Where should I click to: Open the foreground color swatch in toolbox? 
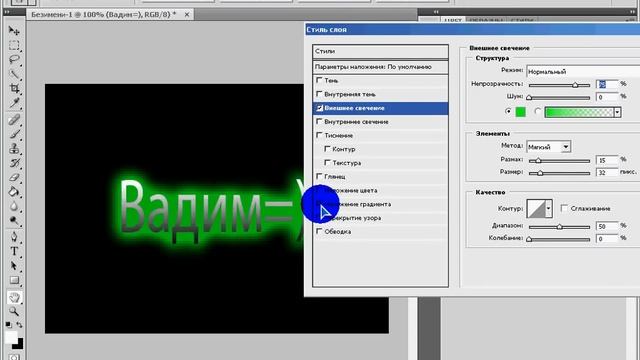(11, 337)
